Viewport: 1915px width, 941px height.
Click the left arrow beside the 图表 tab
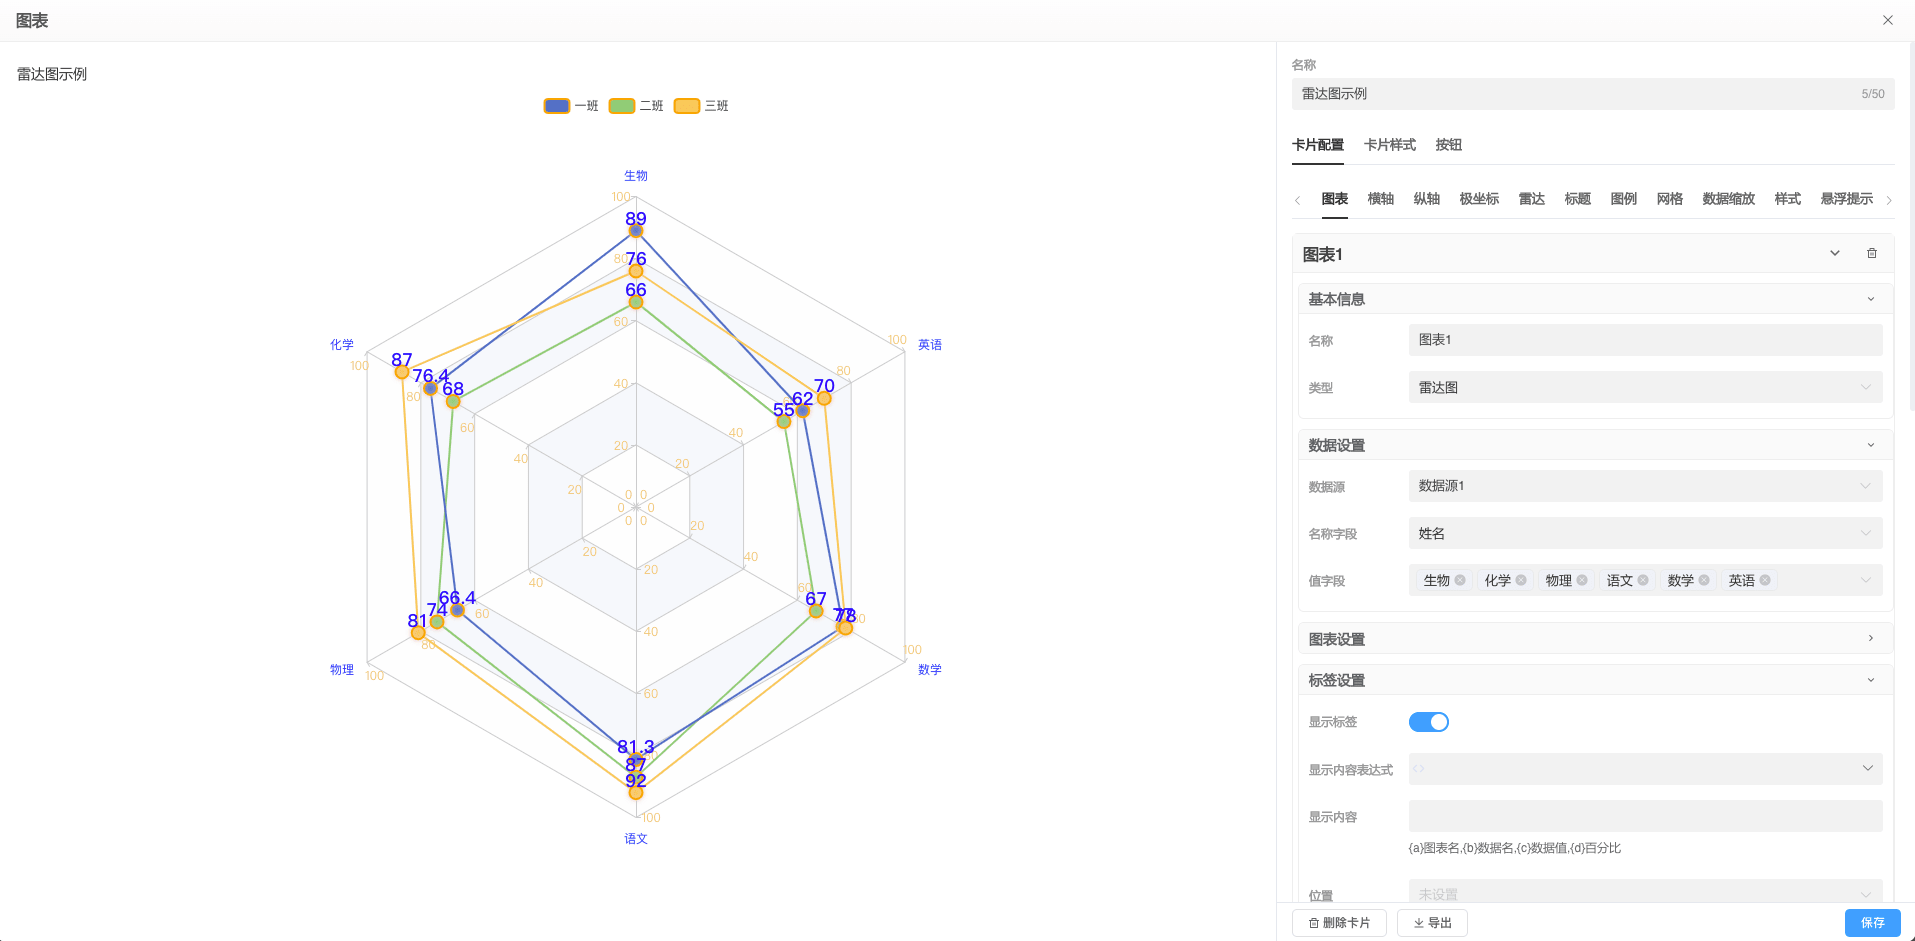tap(1299, 200)
